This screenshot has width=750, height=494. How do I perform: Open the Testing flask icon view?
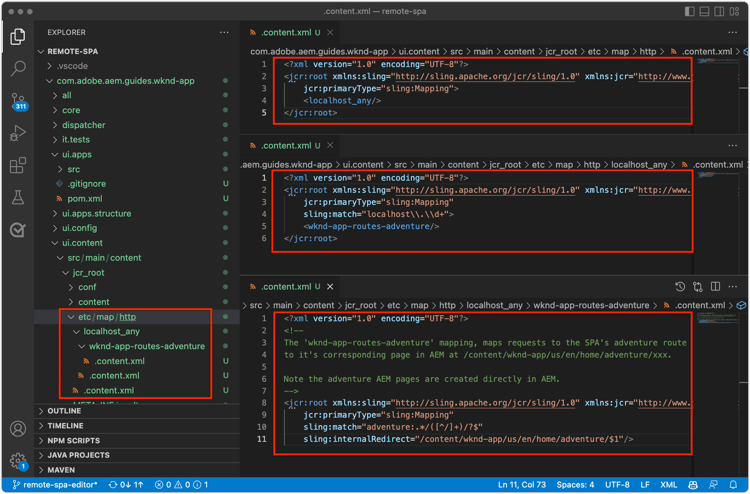tap(18, 197)
